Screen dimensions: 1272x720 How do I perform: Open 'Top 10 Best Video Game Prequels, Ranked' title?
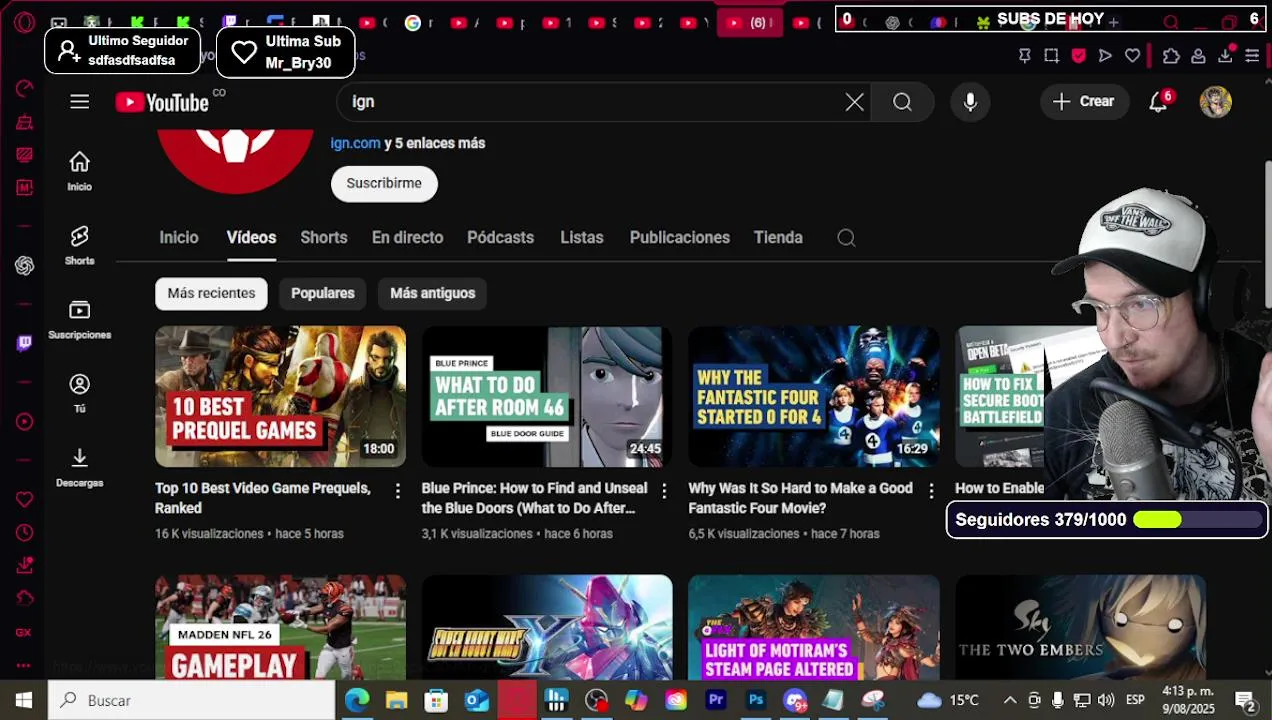point(263,498)
